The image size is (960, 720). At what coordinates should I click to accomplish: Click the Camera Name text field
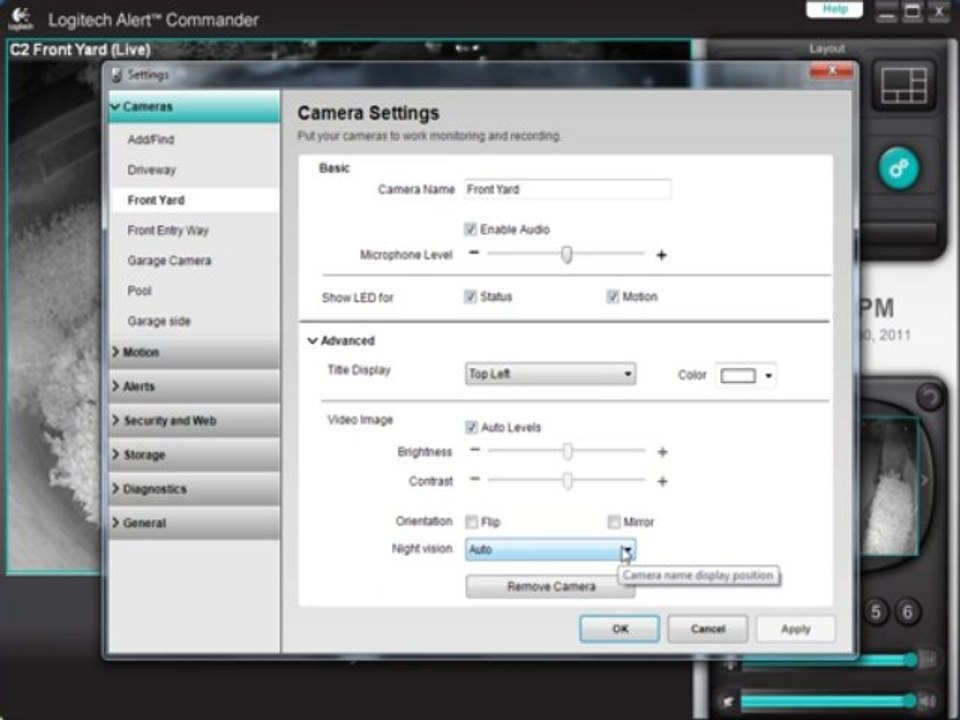tap(568, 189)
